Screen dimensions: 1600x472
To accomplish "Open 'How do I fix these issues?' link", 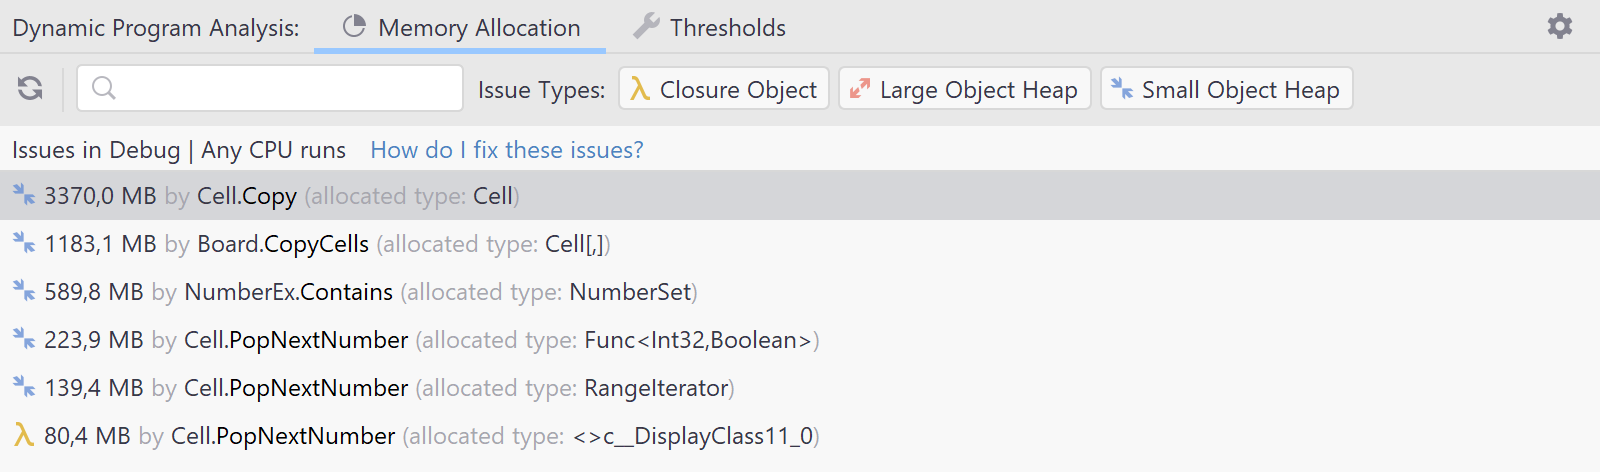I will pos(507,150).
